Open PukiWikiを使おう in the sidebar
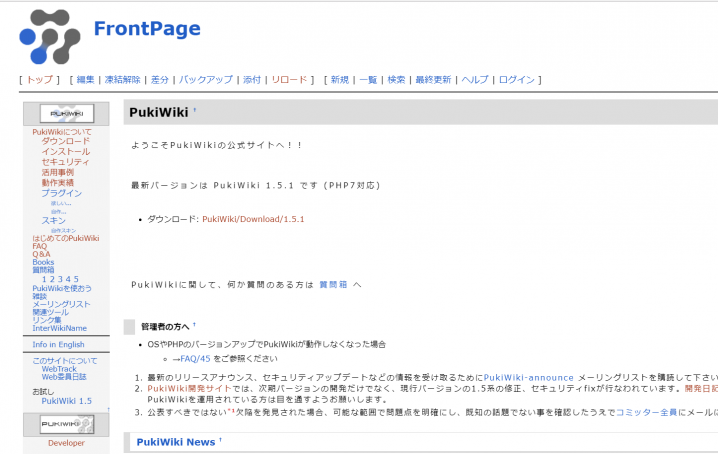Image resolution: width=718 pixels, height=454 pixels. coord(62,288)
